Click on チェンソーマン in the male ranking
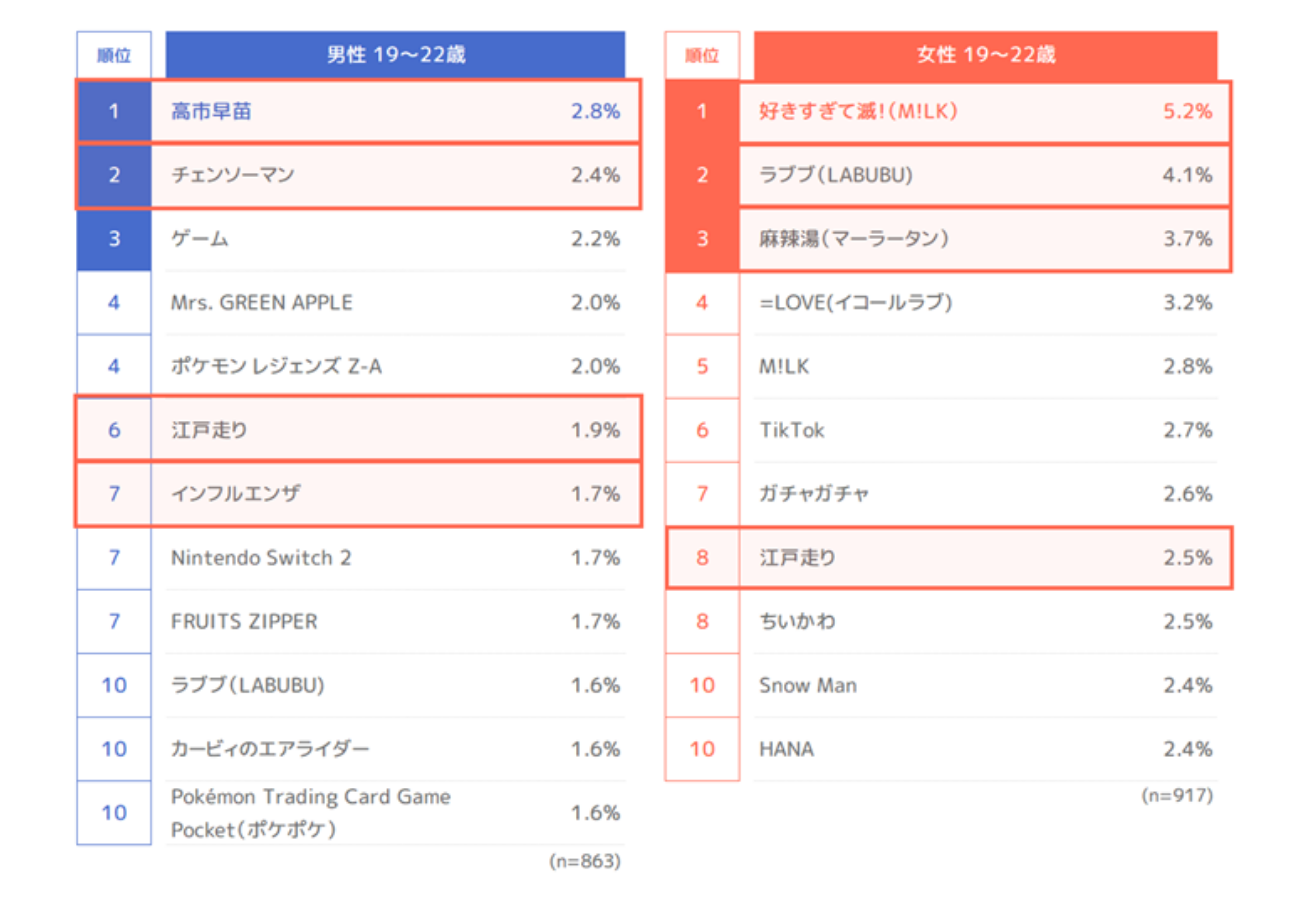Screen dimensions: 1300x900 232,175
